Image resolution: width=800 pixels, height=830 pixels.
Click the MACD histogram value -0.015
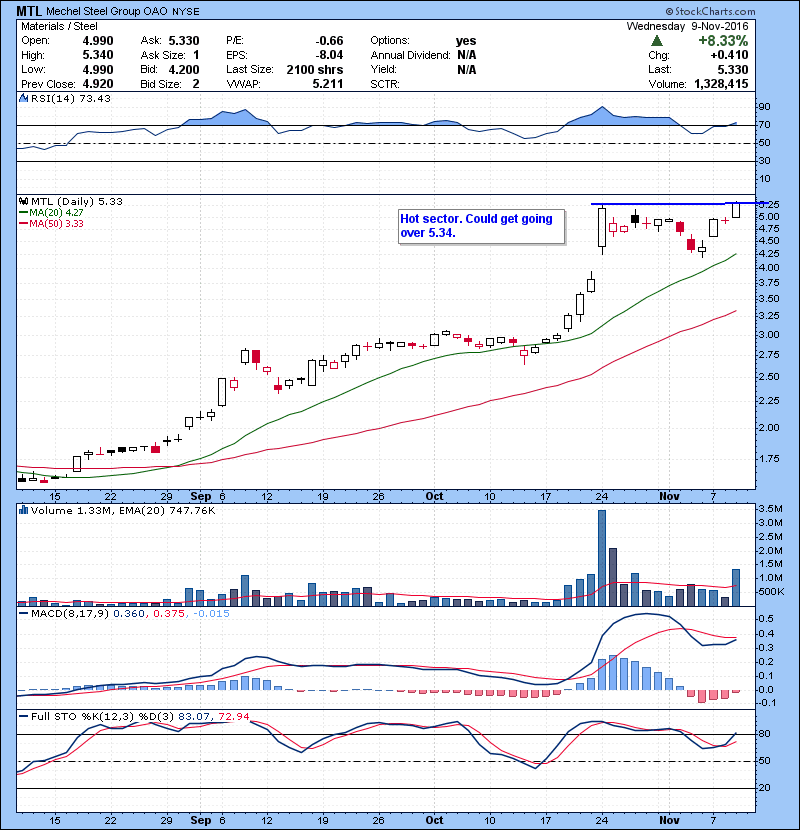211,614
